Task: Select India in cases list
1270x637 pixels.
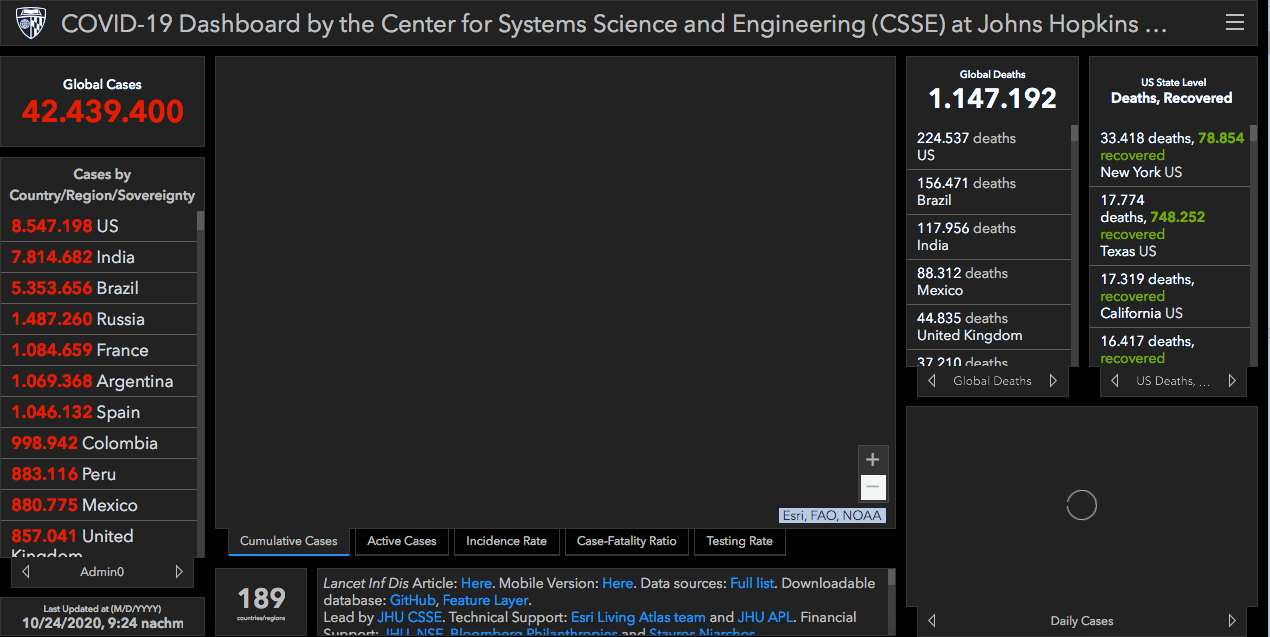Action: (98, 257)
